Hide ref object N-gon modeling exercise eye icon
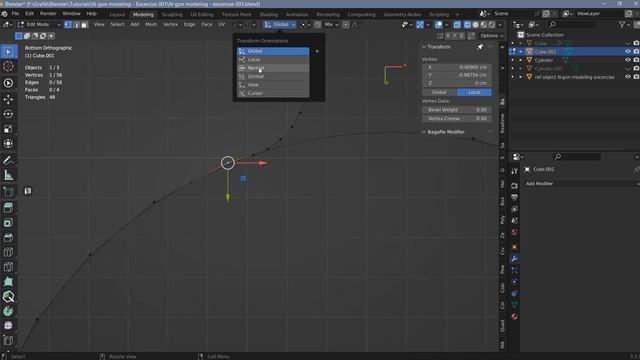The width and height of the screenshot is (640, 360). pyautogui.click(x=628, y=77)
